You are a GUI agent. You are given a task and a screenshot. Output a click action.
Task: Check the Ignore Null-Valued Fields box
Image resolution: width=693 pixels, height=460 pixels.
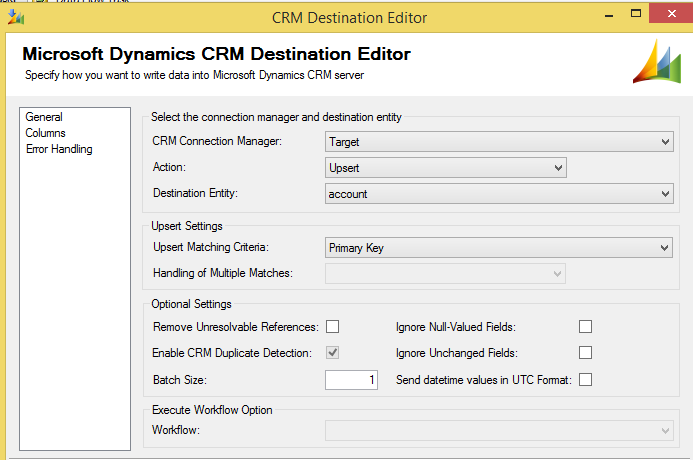586,327
